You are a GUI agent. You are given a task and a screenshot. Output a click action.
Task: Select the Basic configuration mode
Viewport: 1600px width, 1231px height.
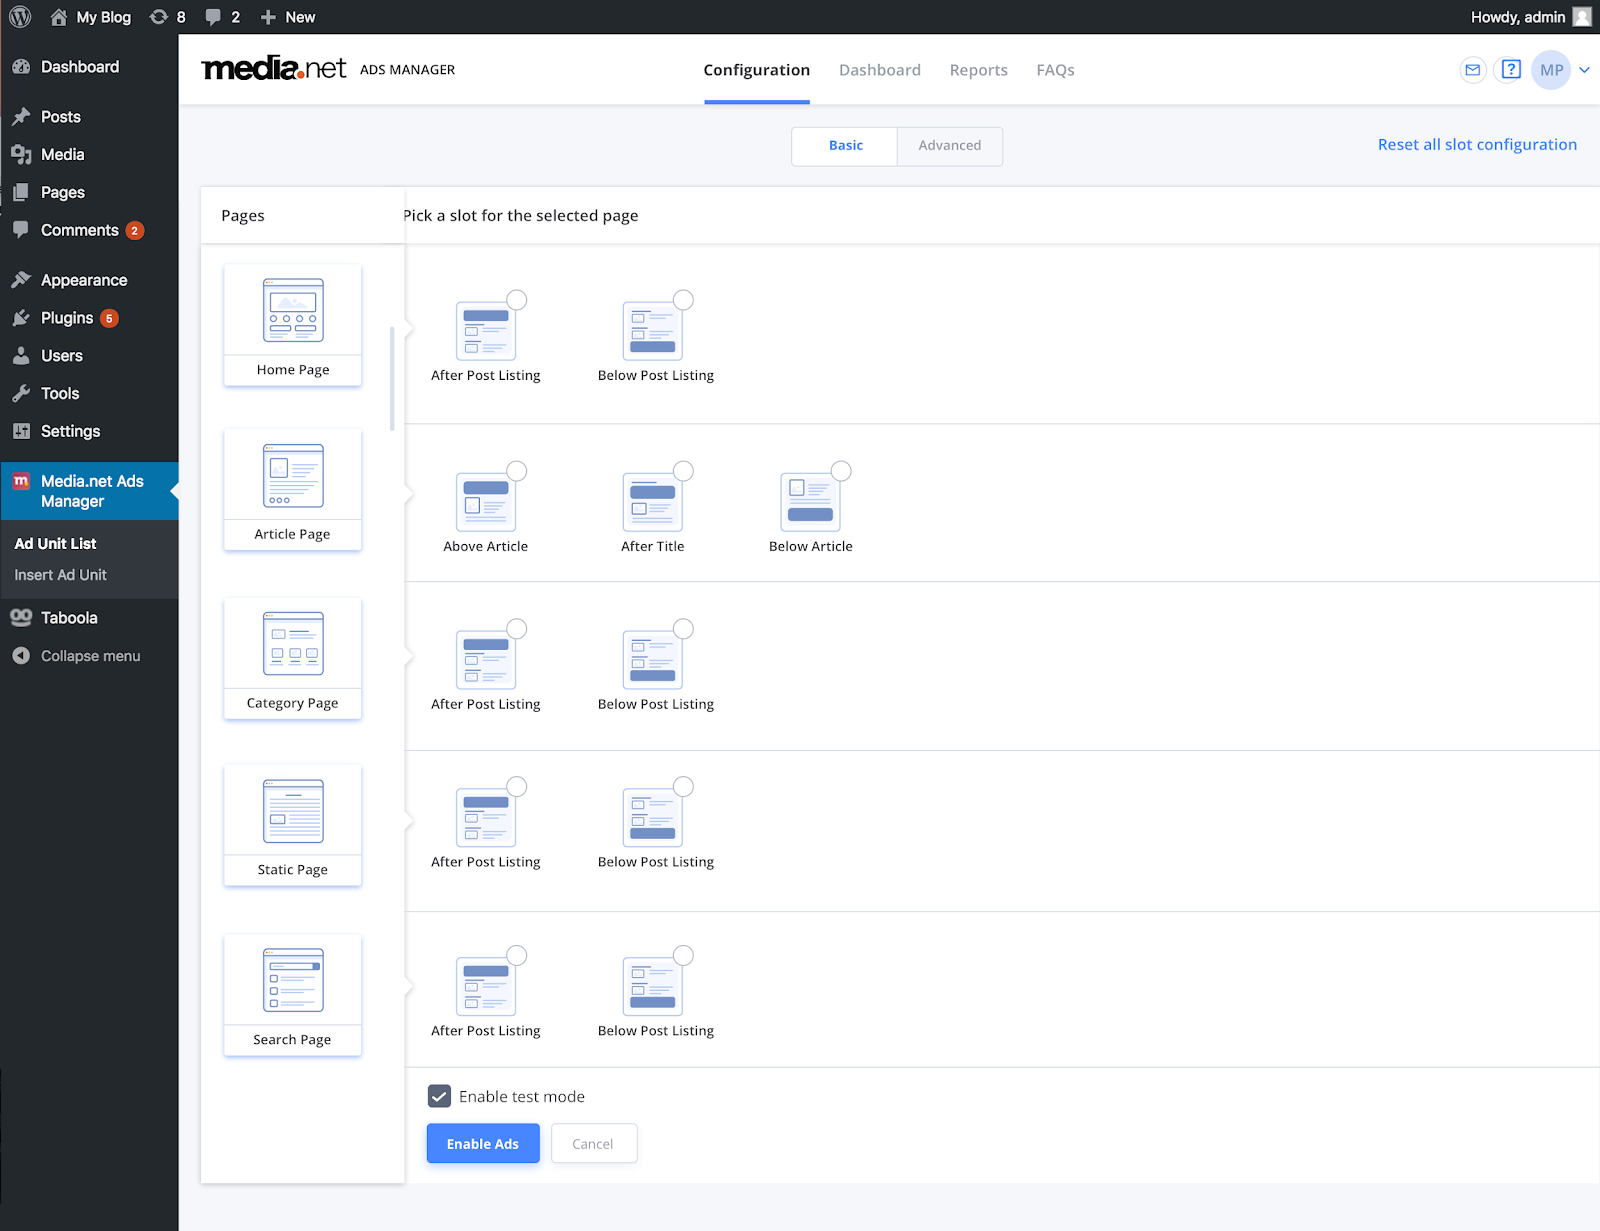pos(845,146)
